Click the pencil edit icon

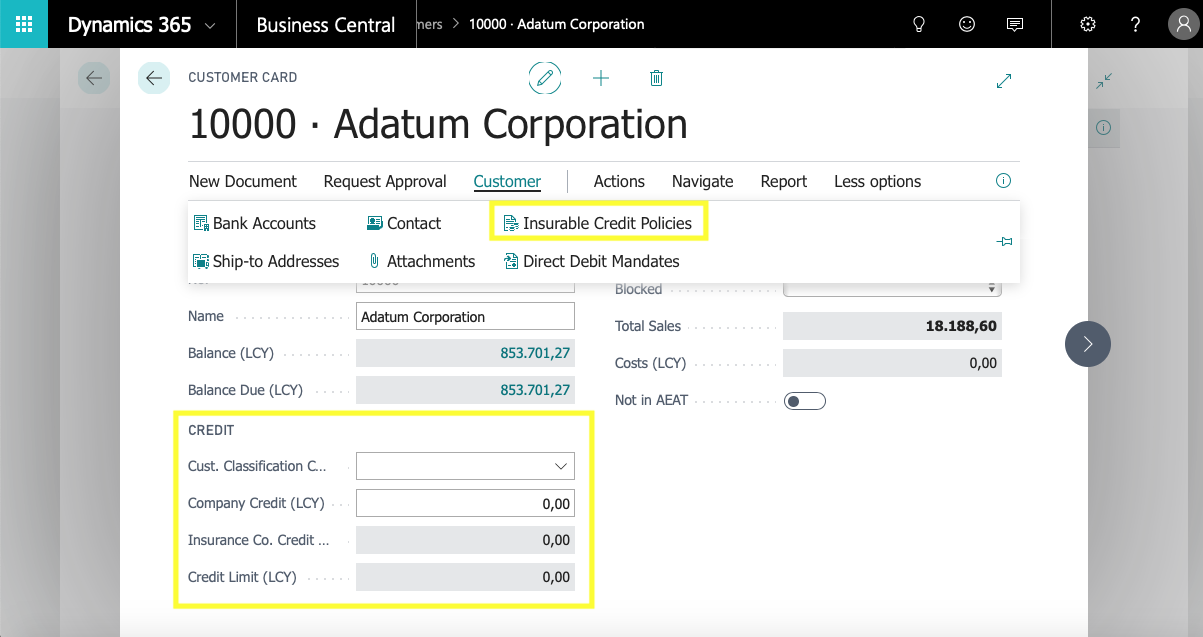click(x=545, y=78)
